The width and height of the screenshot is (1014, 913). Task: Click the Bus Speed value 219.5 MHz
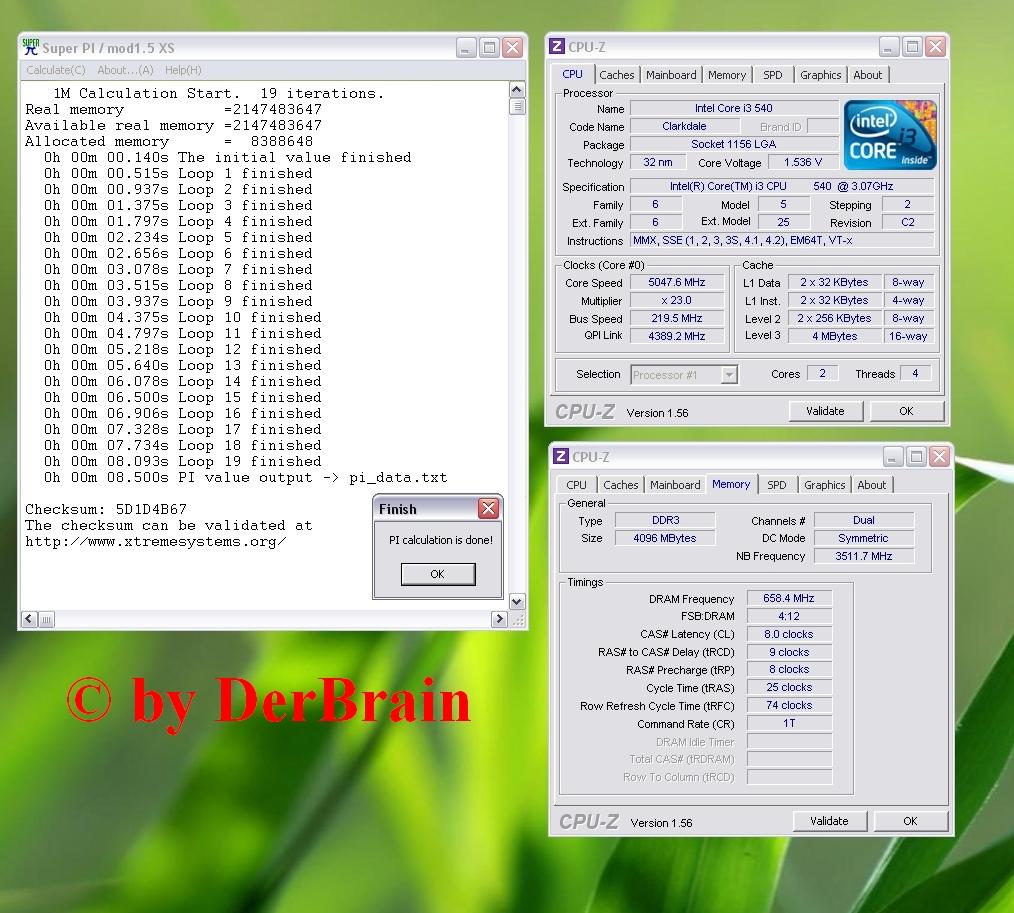coord(676,318)
